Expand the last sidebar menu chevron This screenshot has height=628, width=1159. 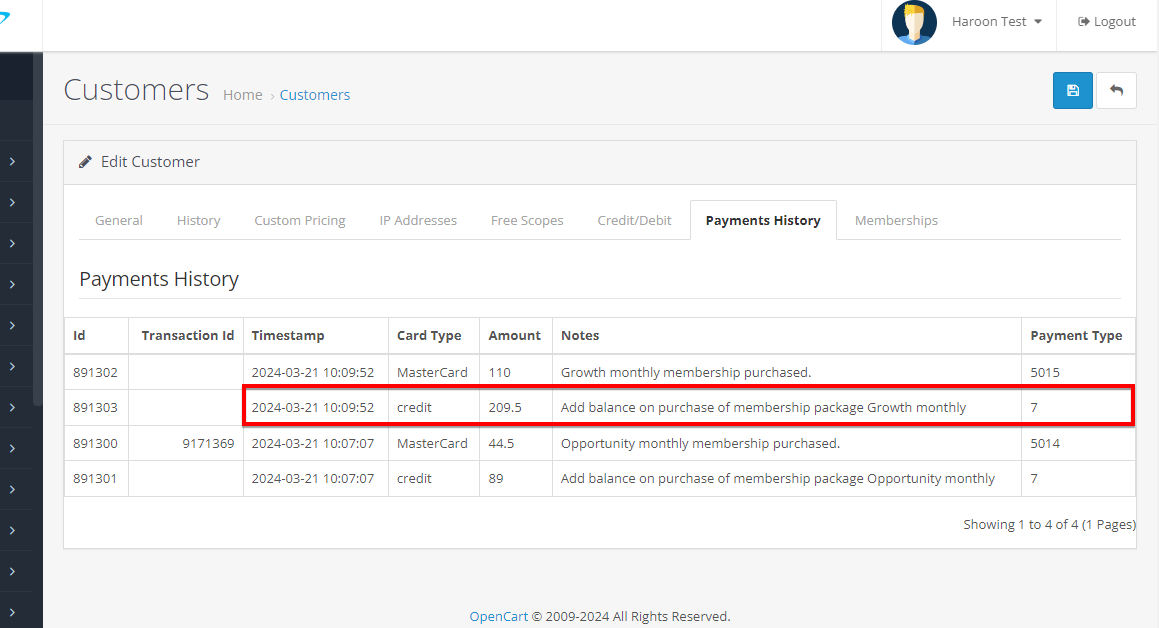pyautogui.click(x=12, y=612)
